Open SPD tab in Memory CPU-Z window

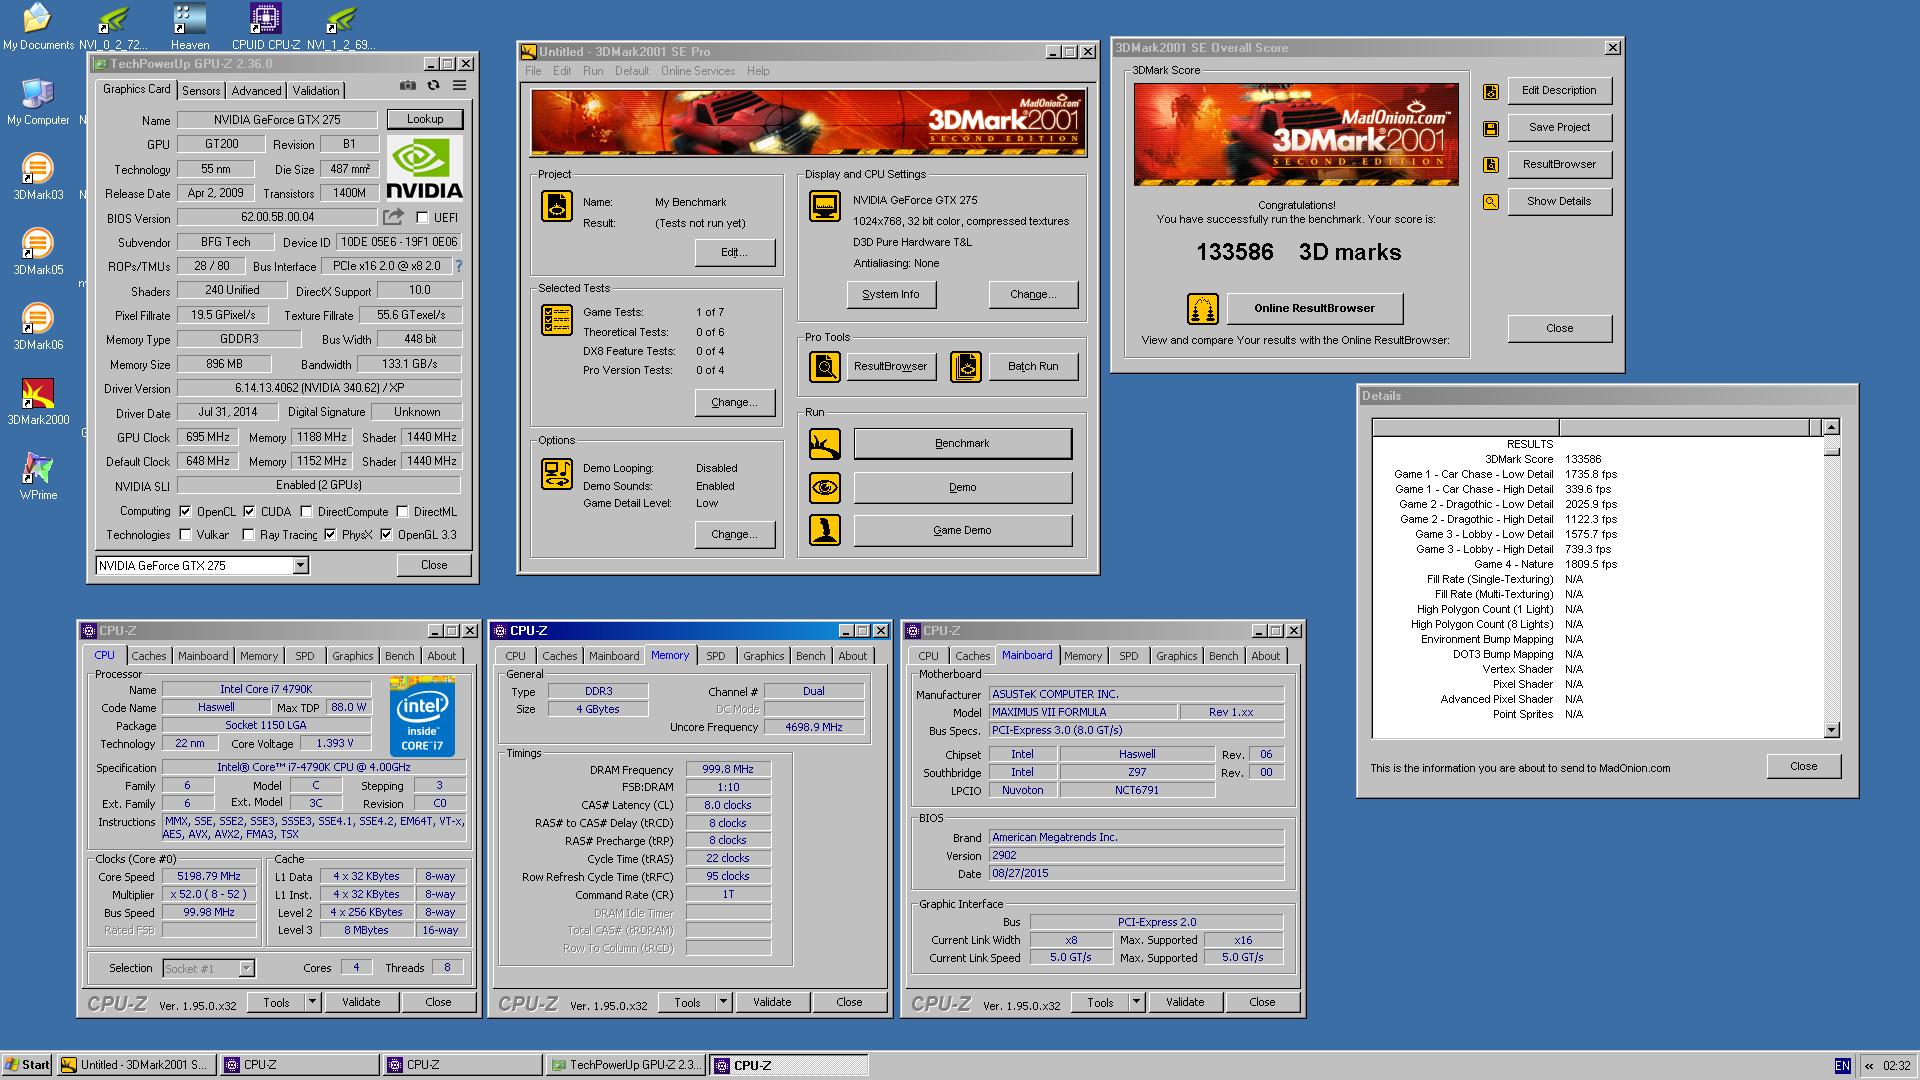click(716, 656)
